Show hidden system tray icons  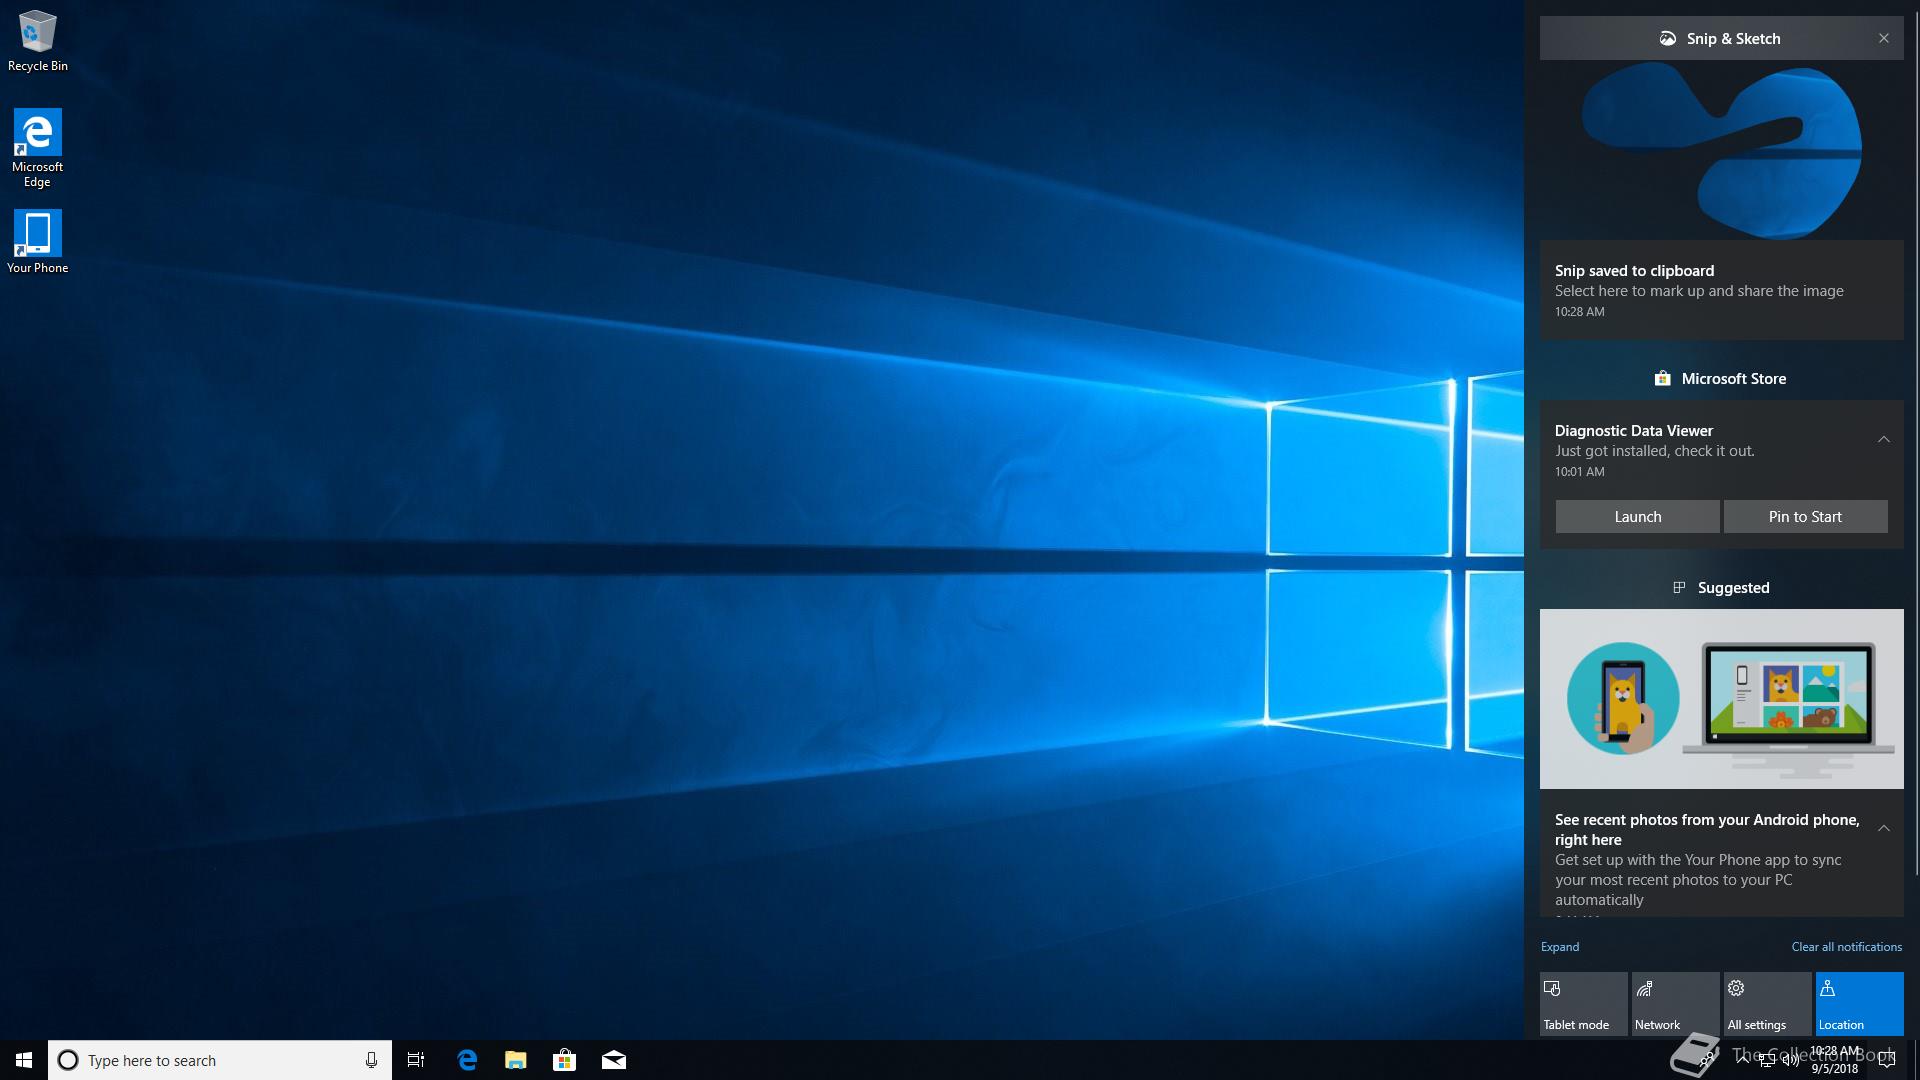pos(1743,1060)
